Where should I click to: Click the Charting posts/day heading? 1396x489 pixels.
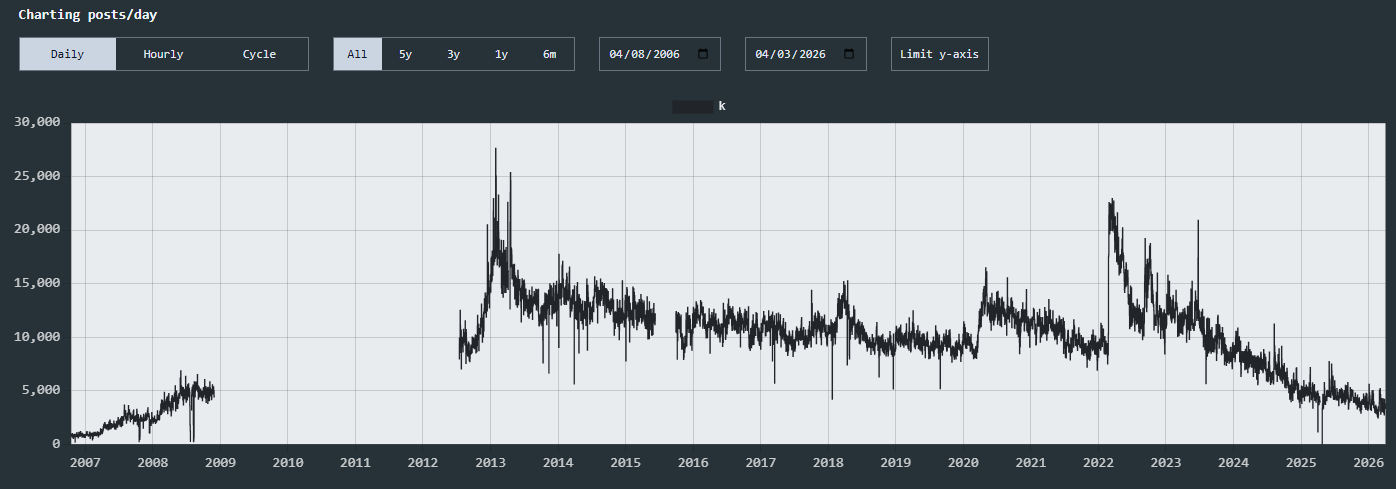(x=88, y=15)
